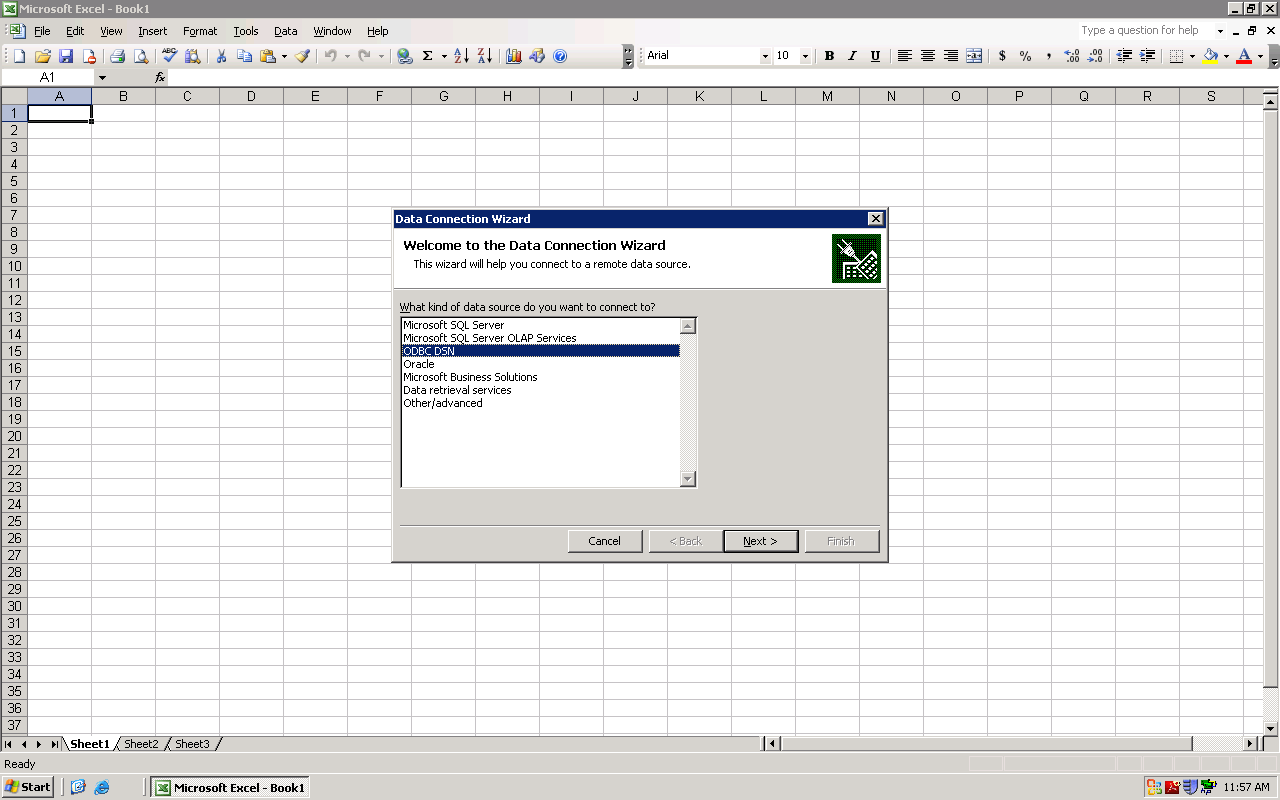Select the Format Painter brush icon
This screenshot has width=1280, height=800.
point(302,56)
